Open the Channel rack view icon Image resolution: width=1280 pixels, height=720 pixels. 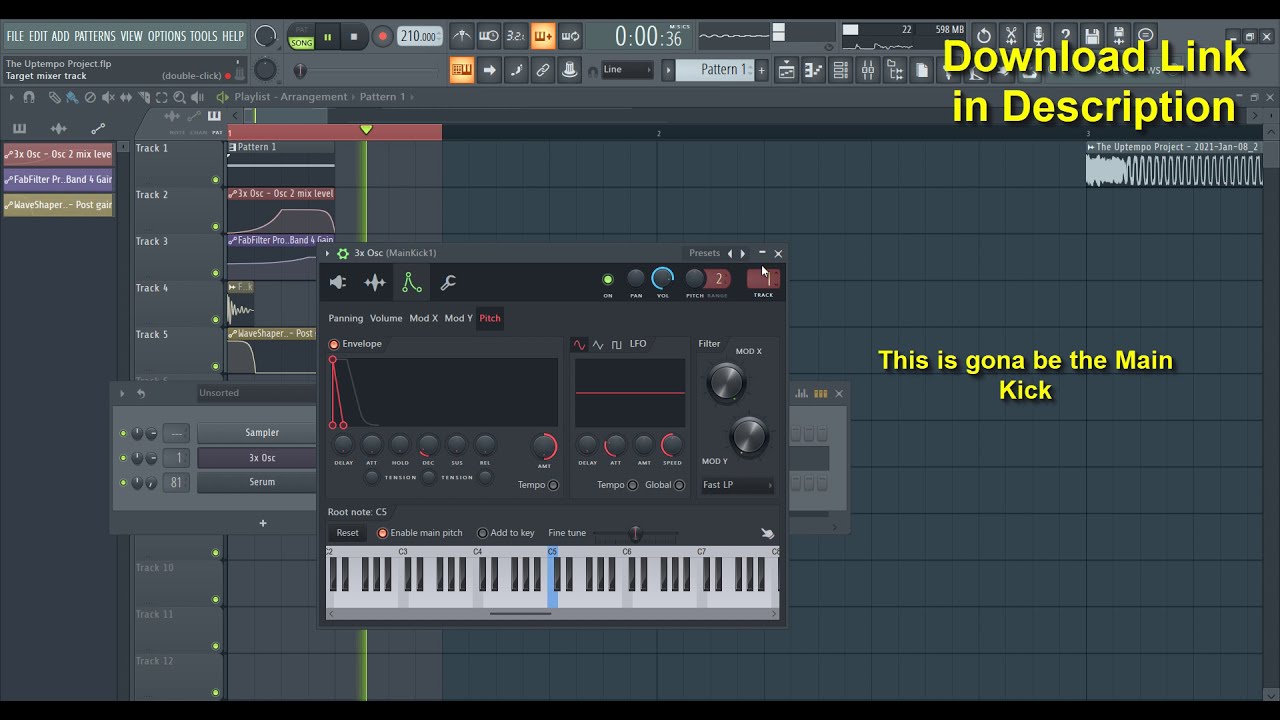click(841, 70)
